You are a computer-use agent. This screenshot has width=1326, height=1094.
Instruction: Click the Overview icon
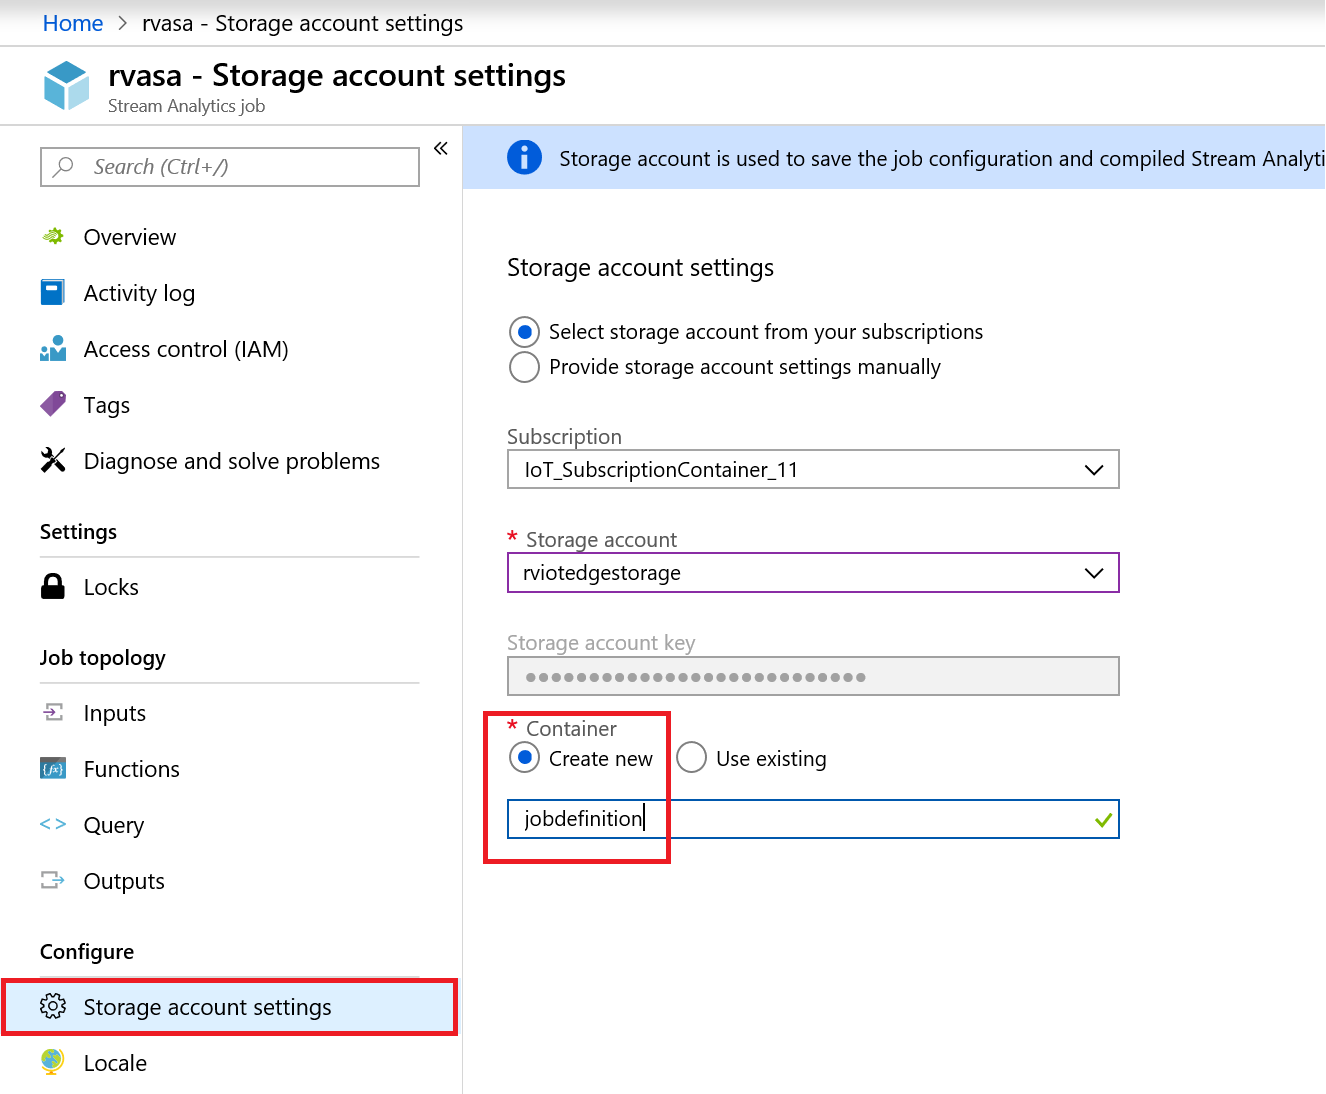pos(53,237)
